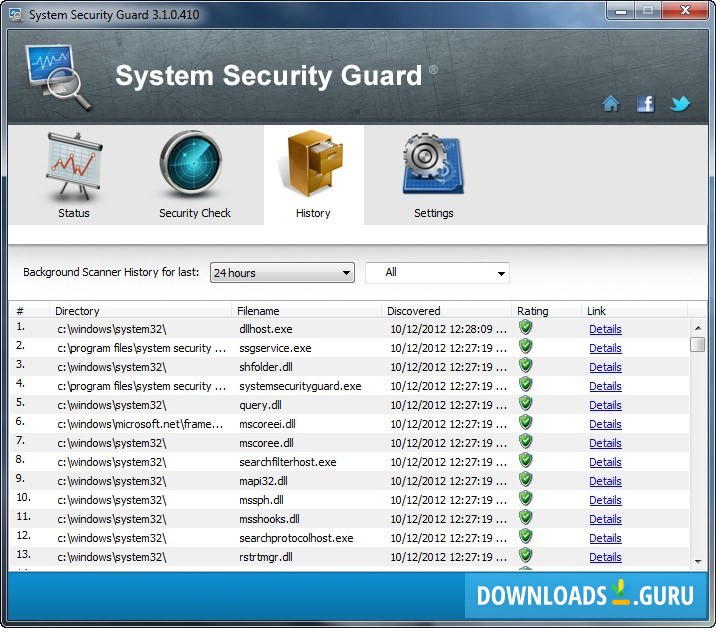This screenshot has width=716, height=628.
Task: Open Details link for rstrtmgr.dll
Action: [x=605, y=557]
